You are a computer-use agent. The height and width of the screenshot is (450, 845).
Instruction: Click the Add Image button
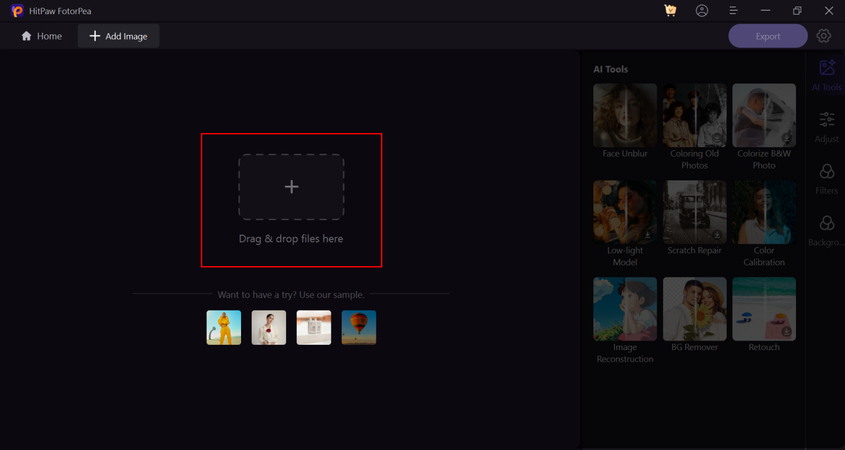119,36
